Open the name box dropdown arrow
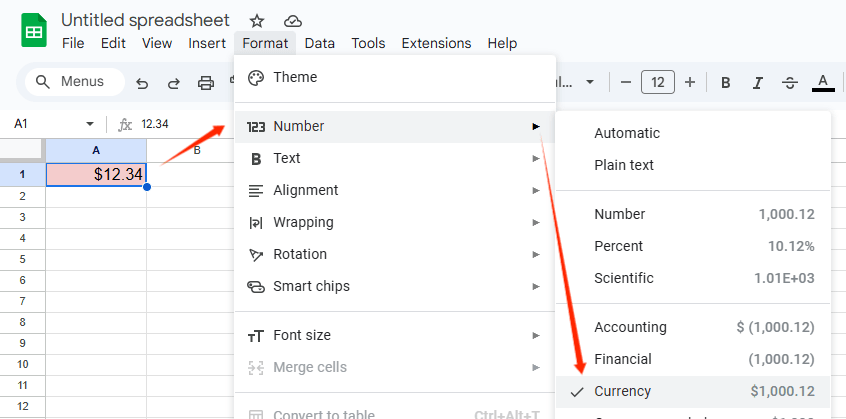The height and width of the screenshot is (419, 846). [90, 124]
